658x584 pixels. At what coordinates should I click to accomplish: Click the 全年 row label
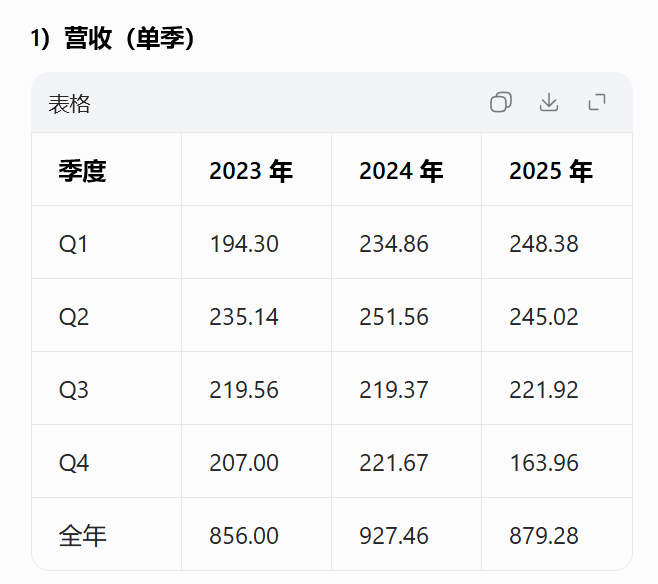[x=82, y=536]
